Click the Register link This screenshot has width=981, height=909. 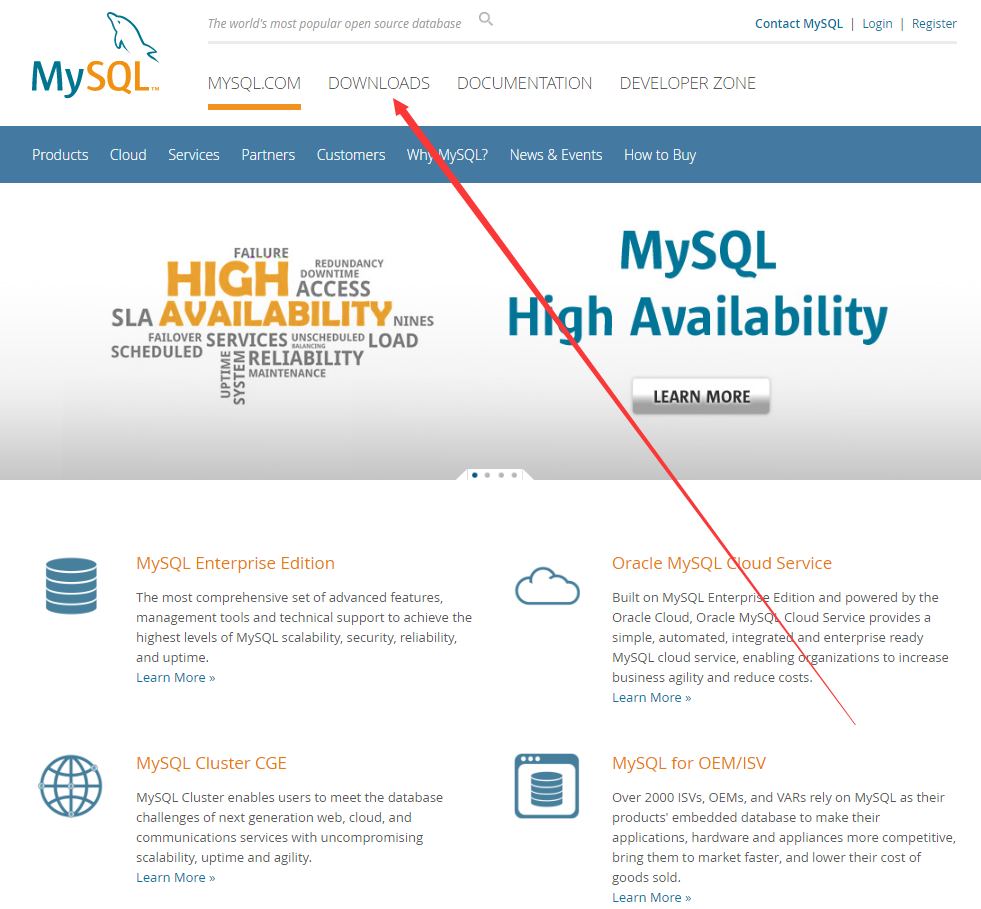point(934,24)
